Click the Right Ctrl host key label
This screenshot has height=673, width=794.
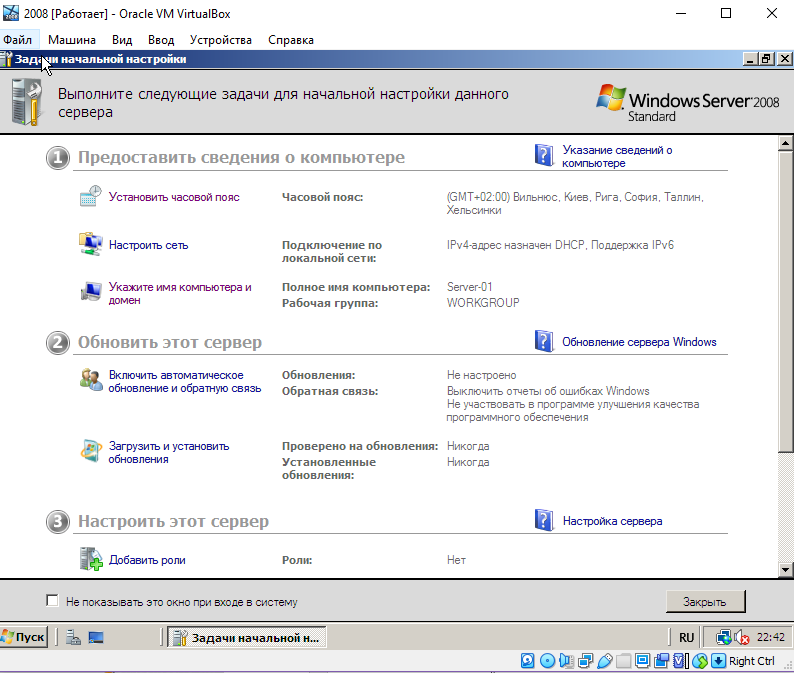click(751, 661)
